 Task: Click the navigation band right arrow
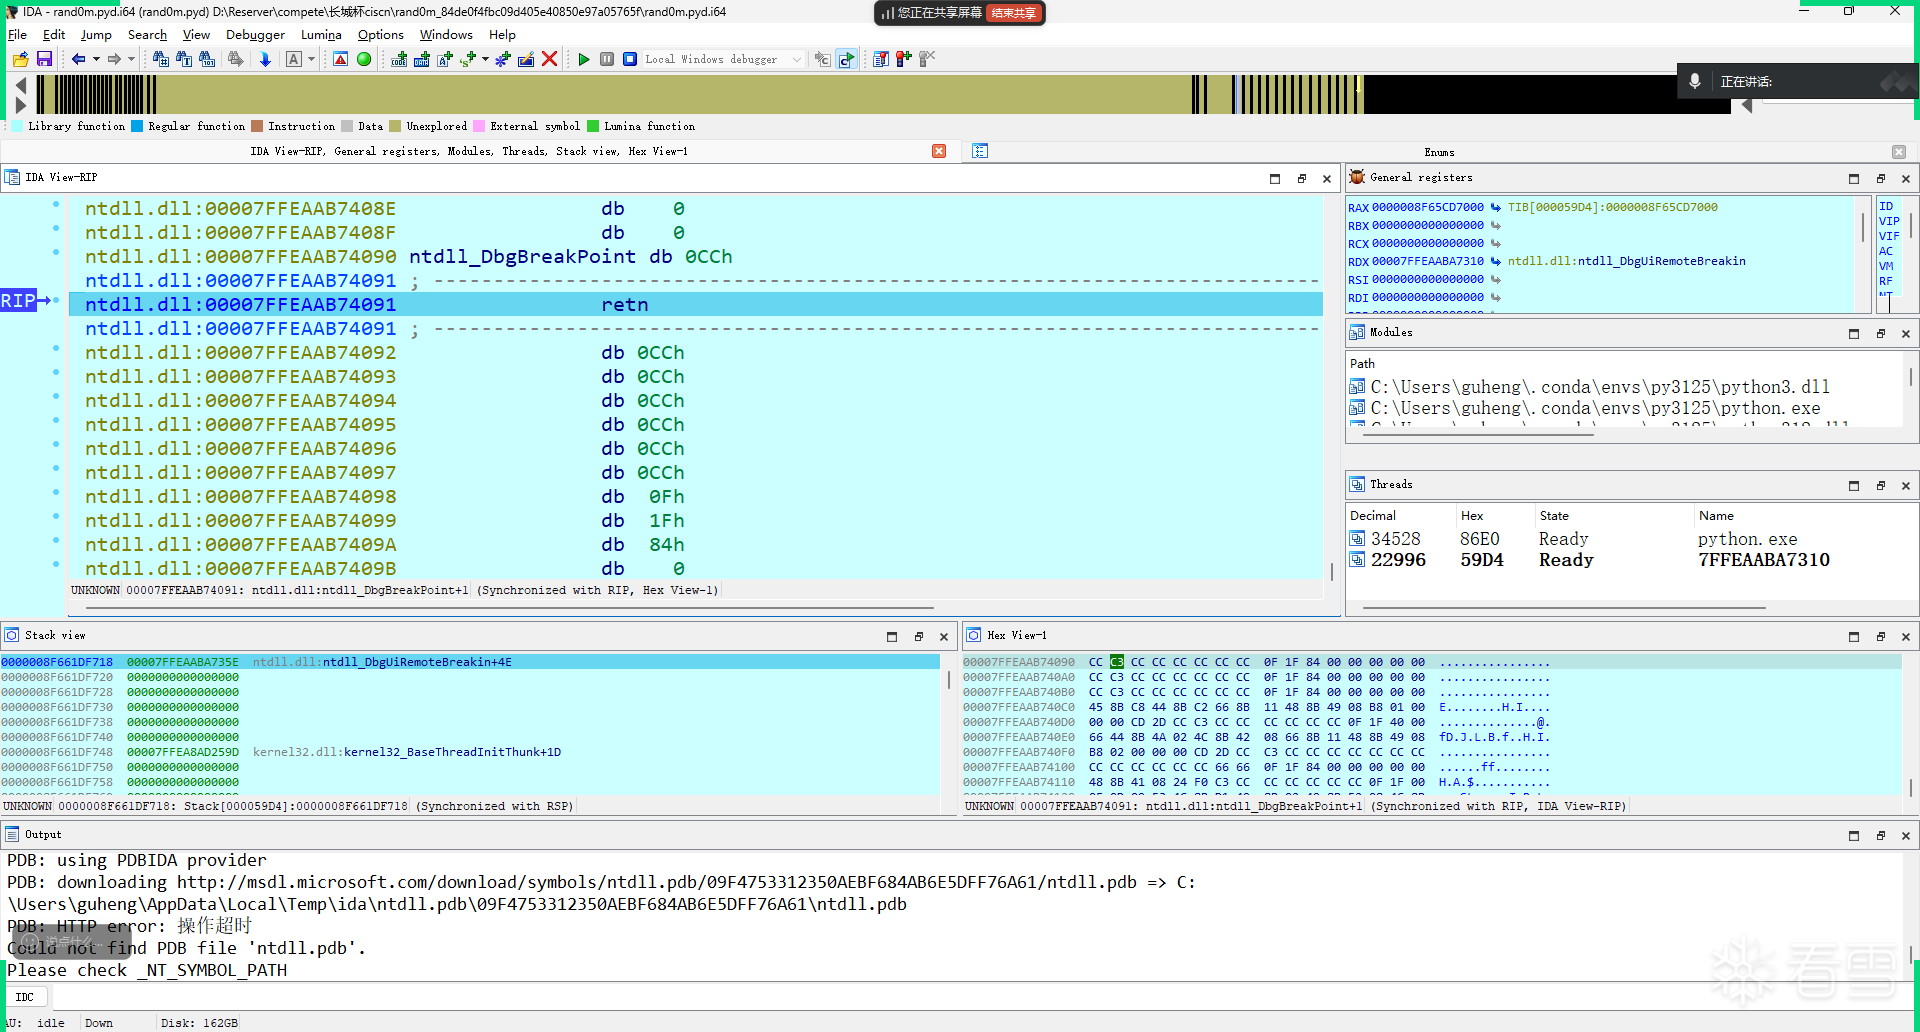[21, 104]
